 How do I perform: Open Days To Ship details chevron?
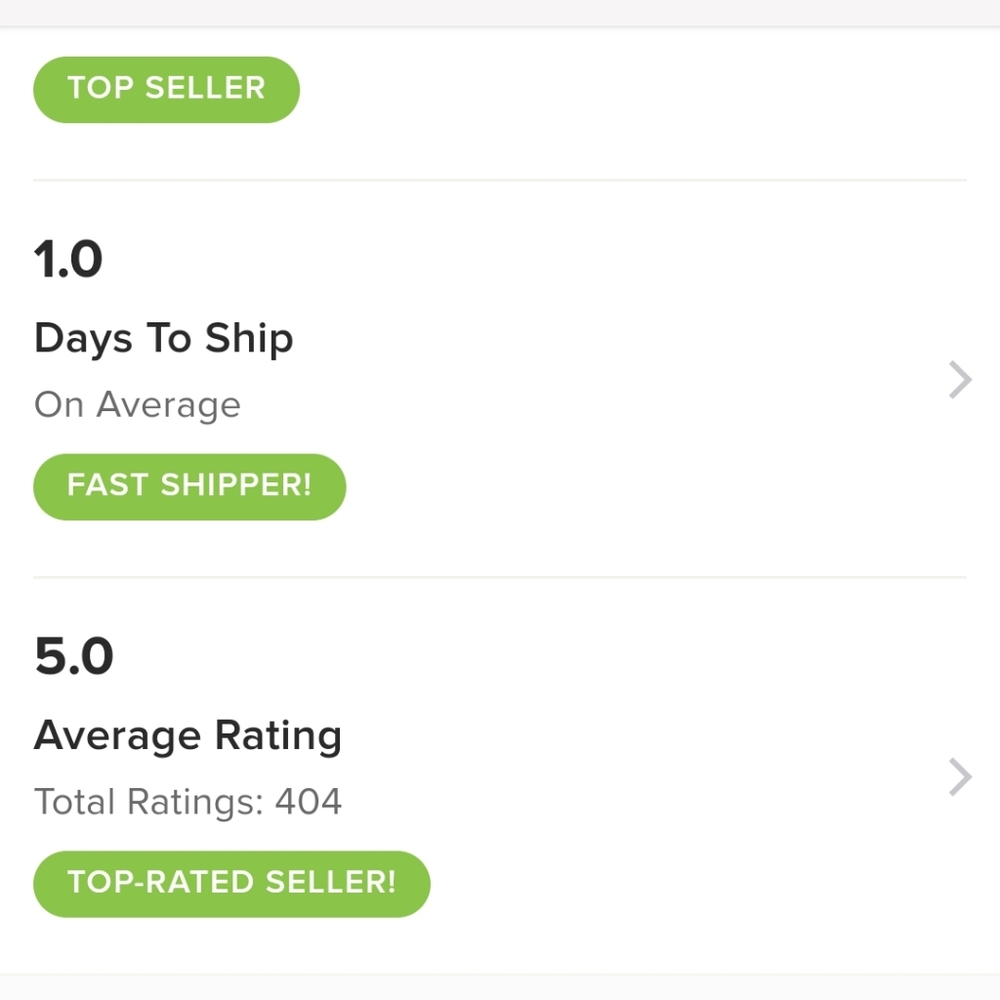[x=960, y=380]
